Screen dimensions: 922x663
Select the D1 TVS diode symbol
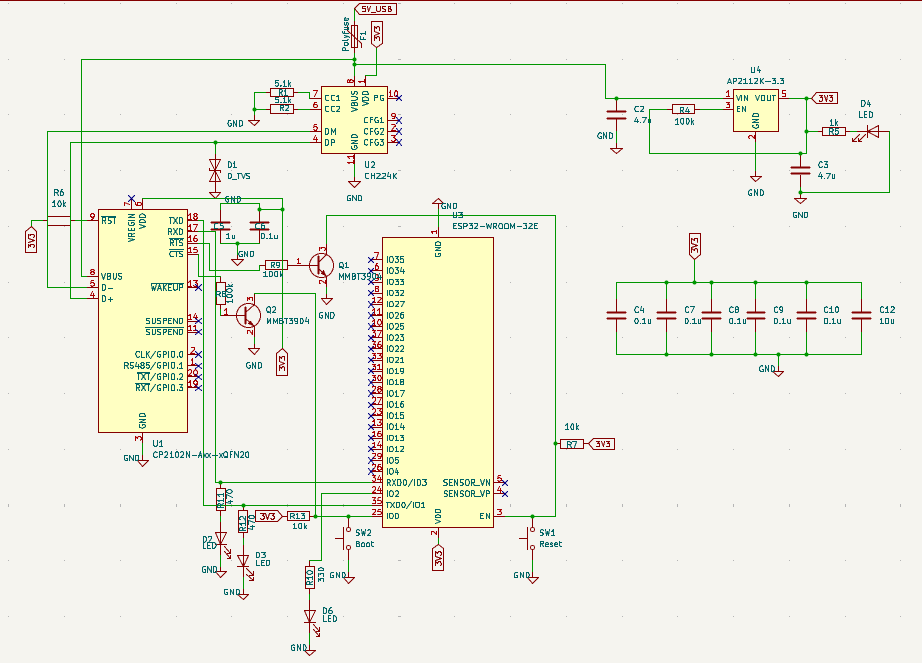tap(215, 170)
